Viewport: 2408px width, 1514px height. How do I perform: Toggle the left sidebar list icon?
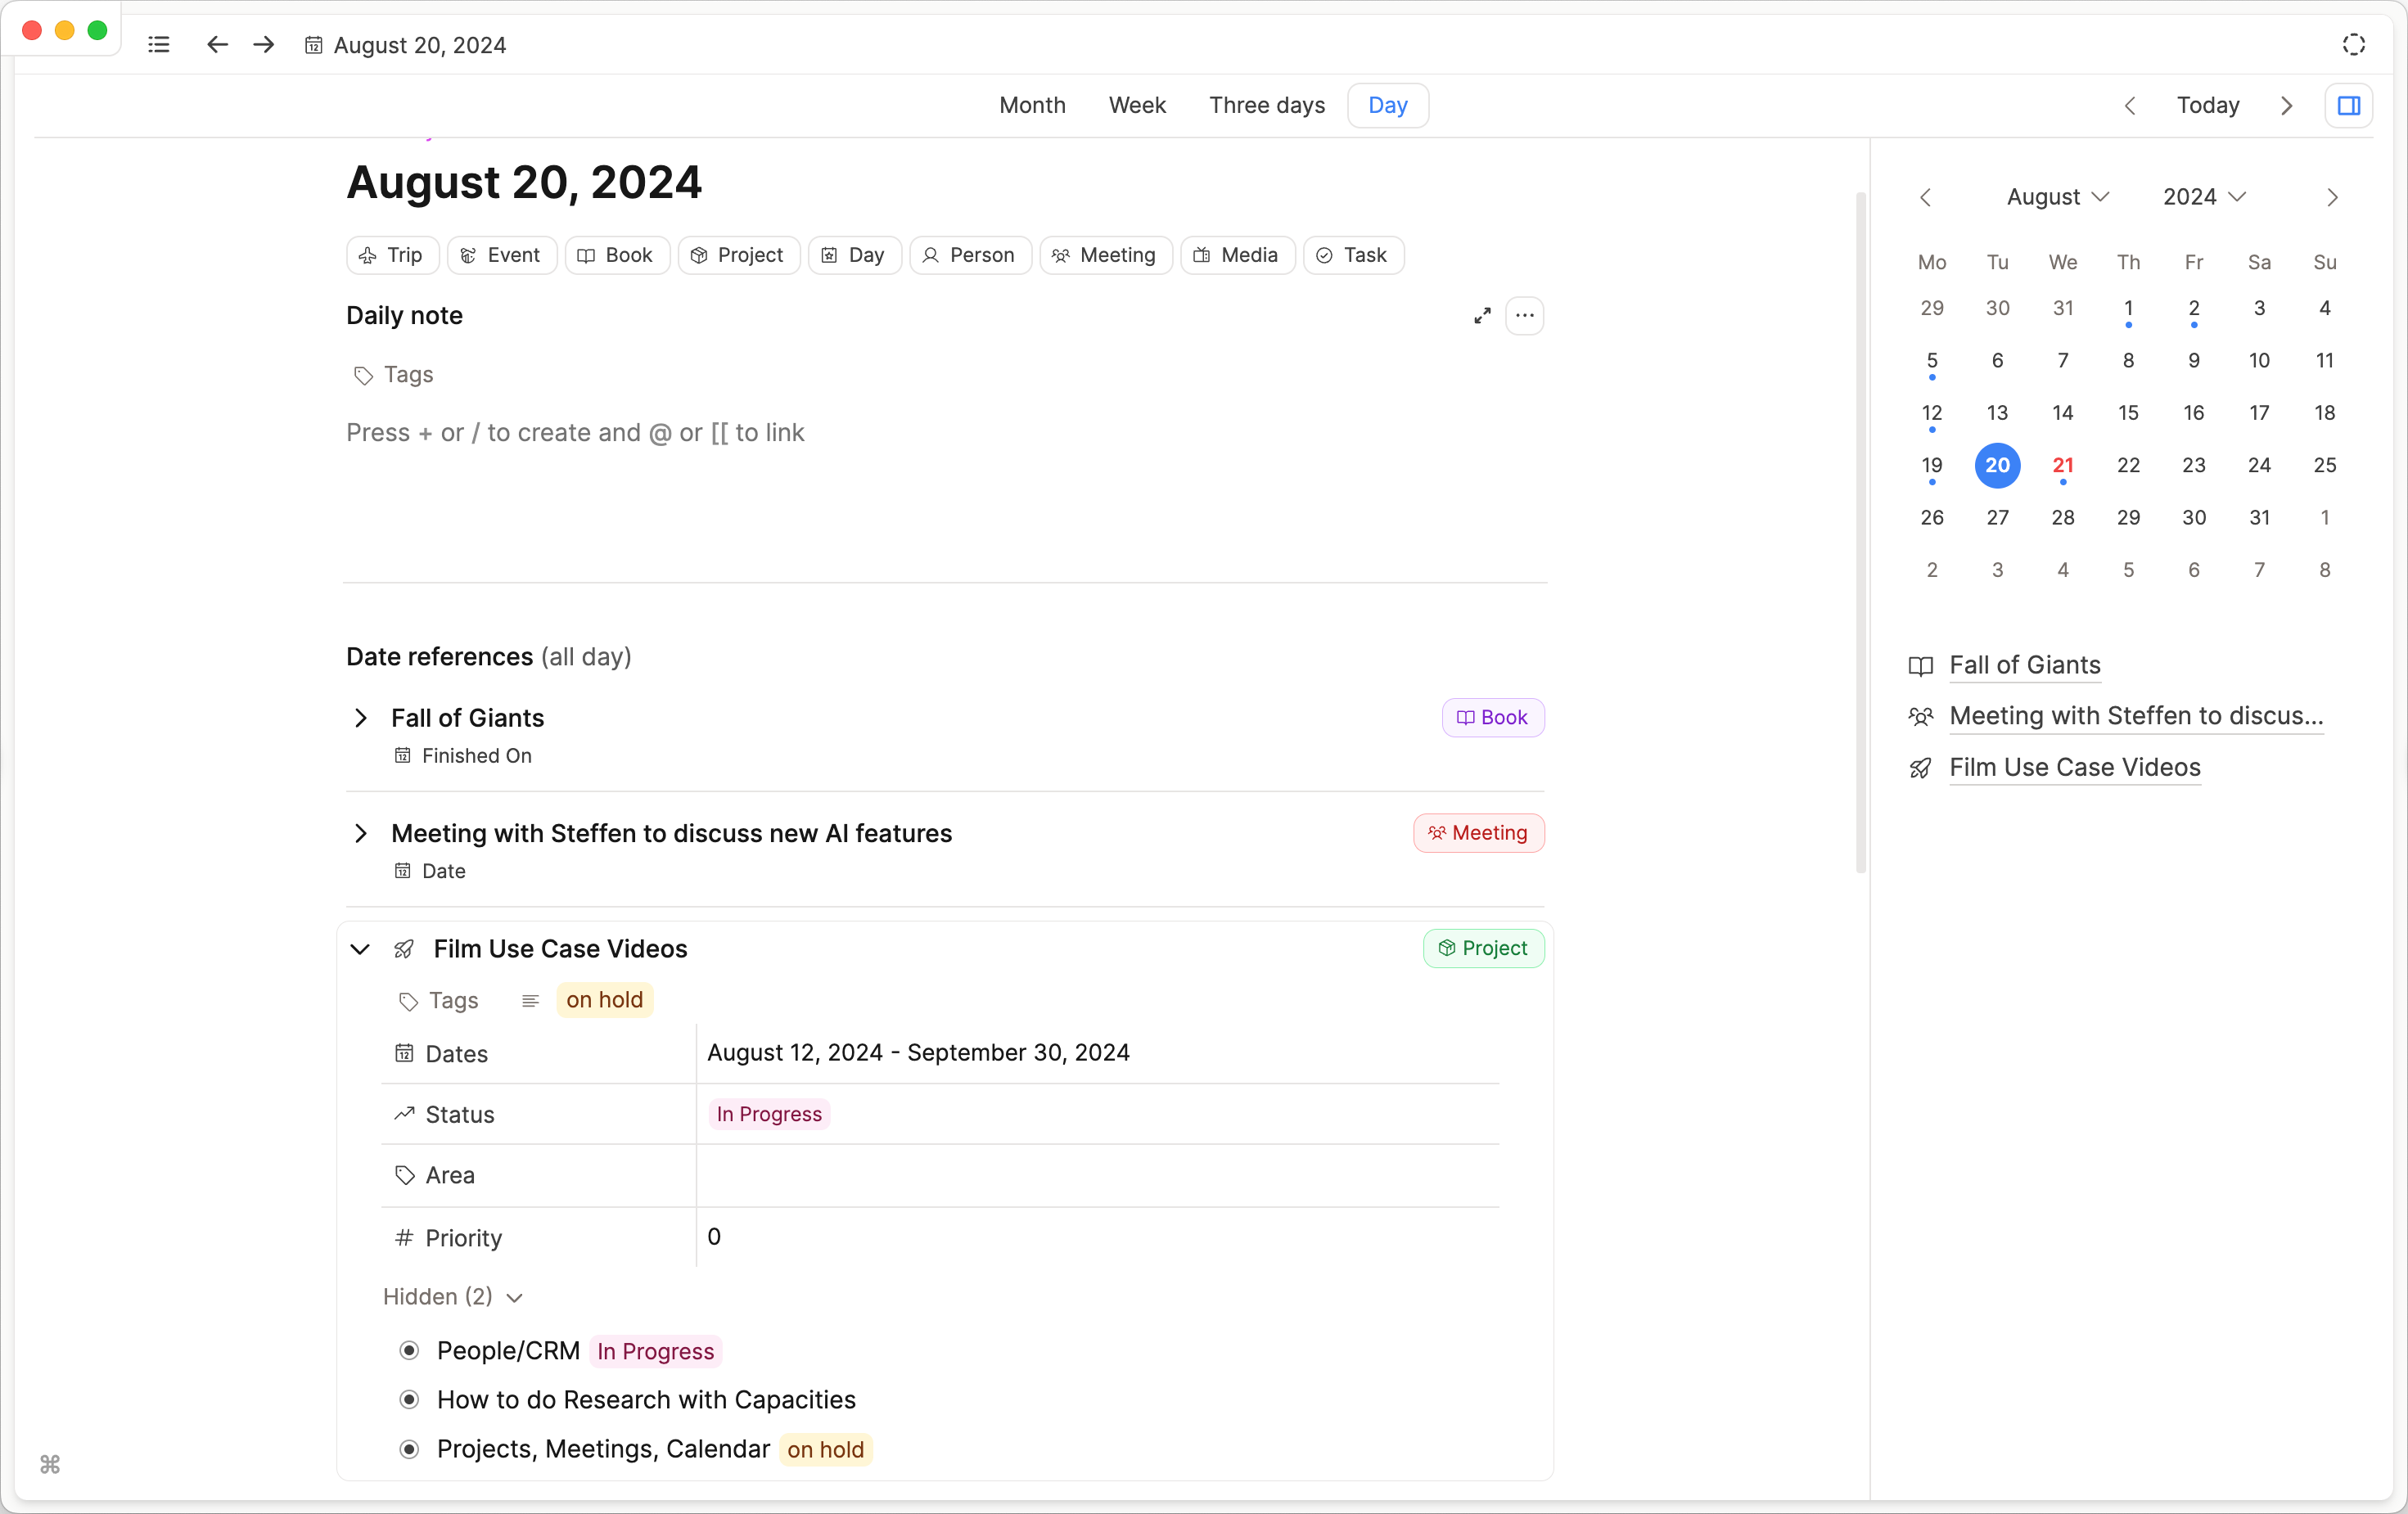point(158,45)
